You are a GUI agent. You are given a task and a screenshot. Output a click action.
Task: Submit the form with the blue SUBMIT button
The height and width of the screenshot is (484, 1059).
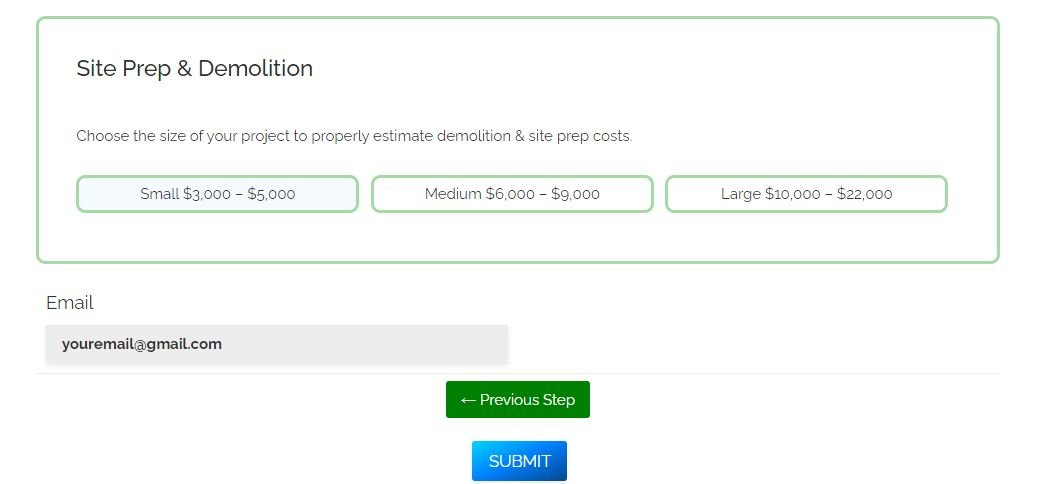pyautogui.click(x=519, y=461)
